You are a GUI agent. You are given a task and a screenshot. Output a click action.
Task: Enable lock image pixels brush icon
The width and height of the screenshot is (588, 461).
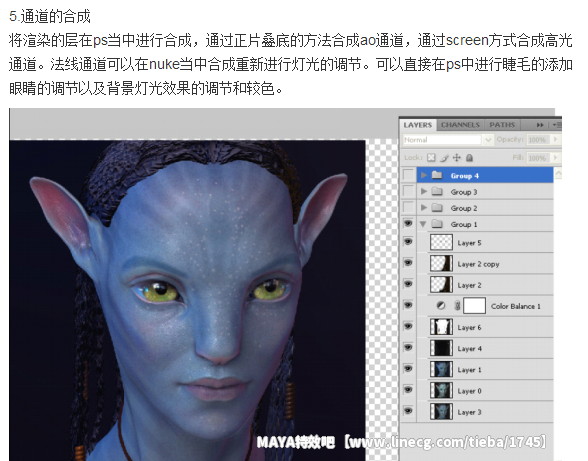click(x=444, y=158)
